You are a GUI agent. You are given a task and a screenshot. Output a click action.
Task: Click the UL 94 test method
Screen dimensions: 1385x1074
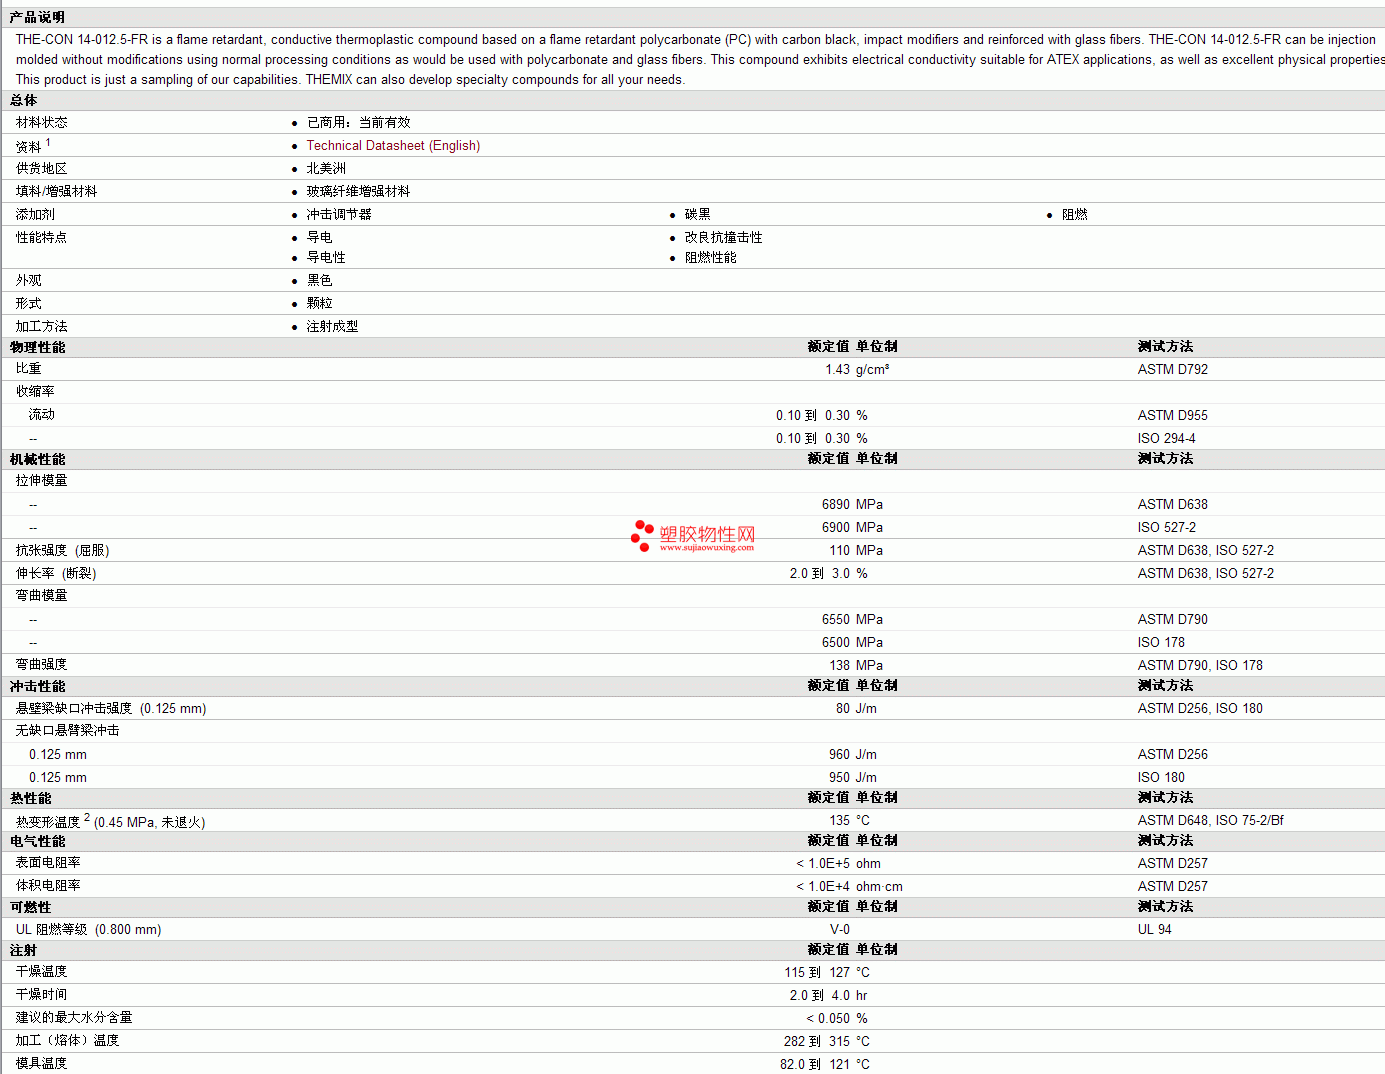pyautogui.click(x=1155, y=930)
